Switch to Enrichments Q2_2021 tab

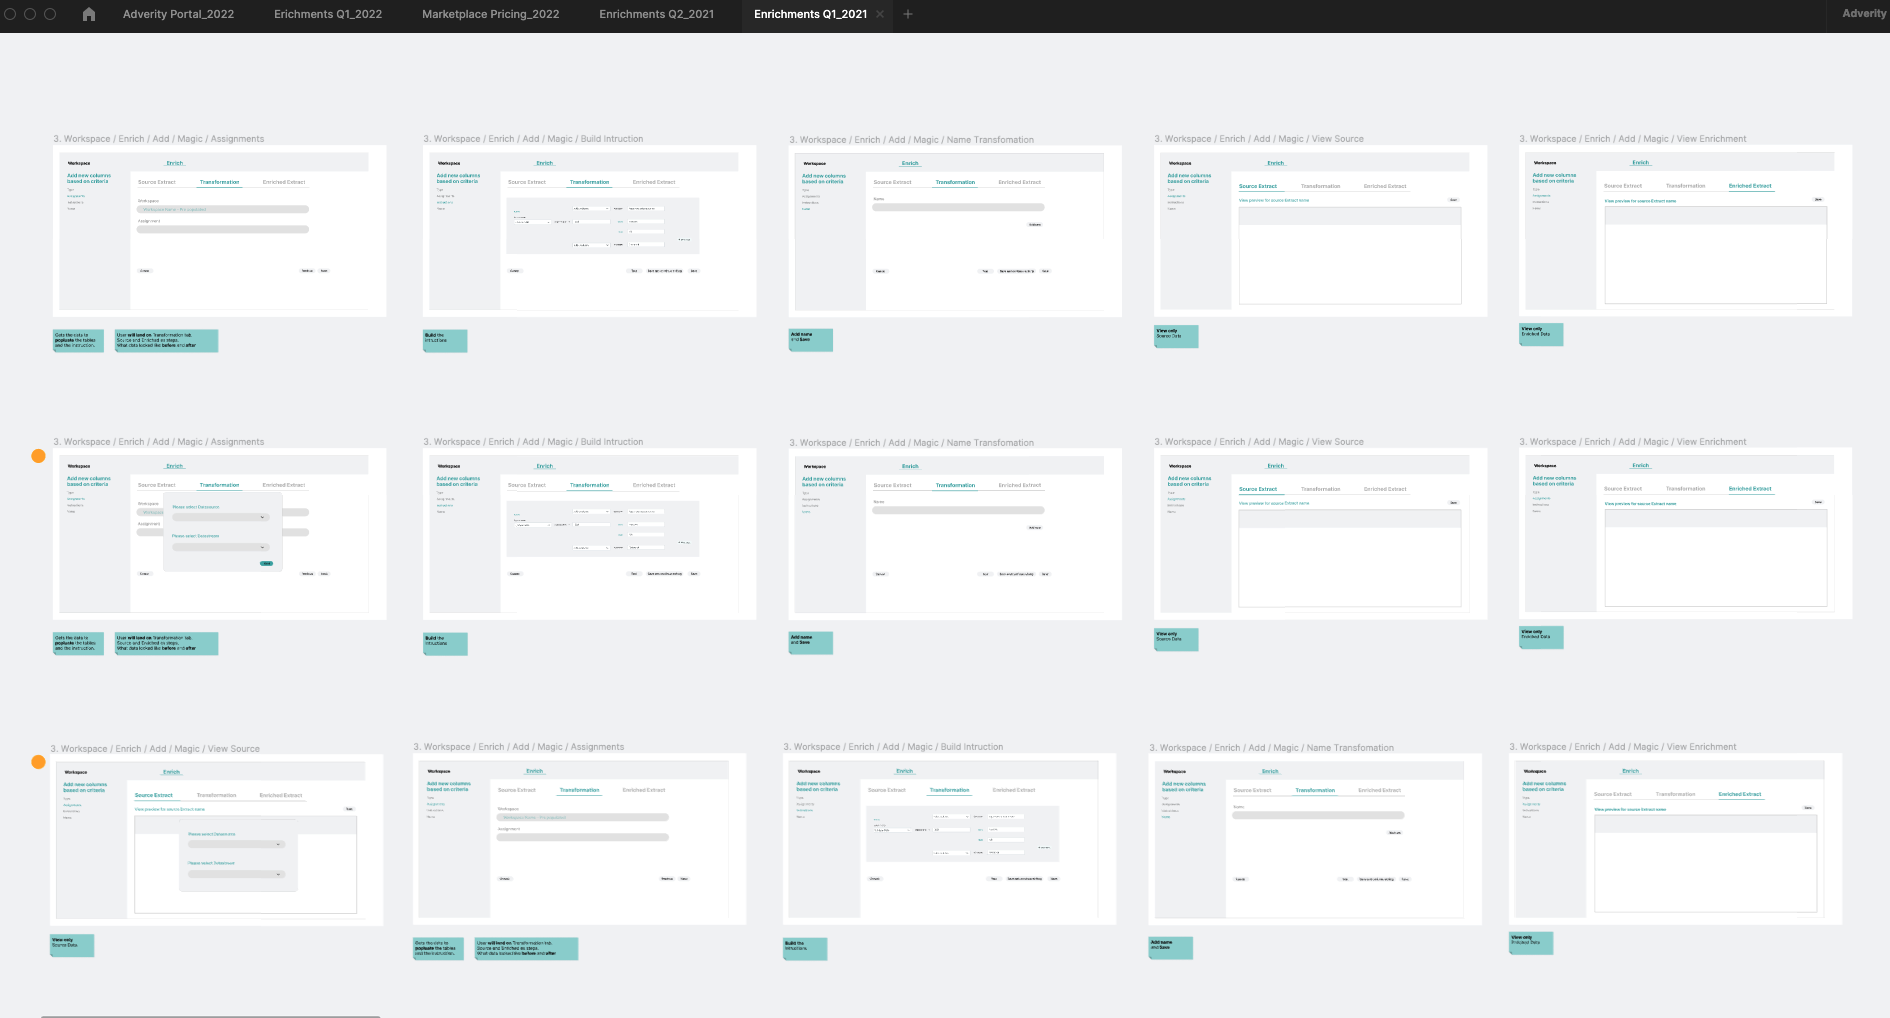(x=656, y=14)
